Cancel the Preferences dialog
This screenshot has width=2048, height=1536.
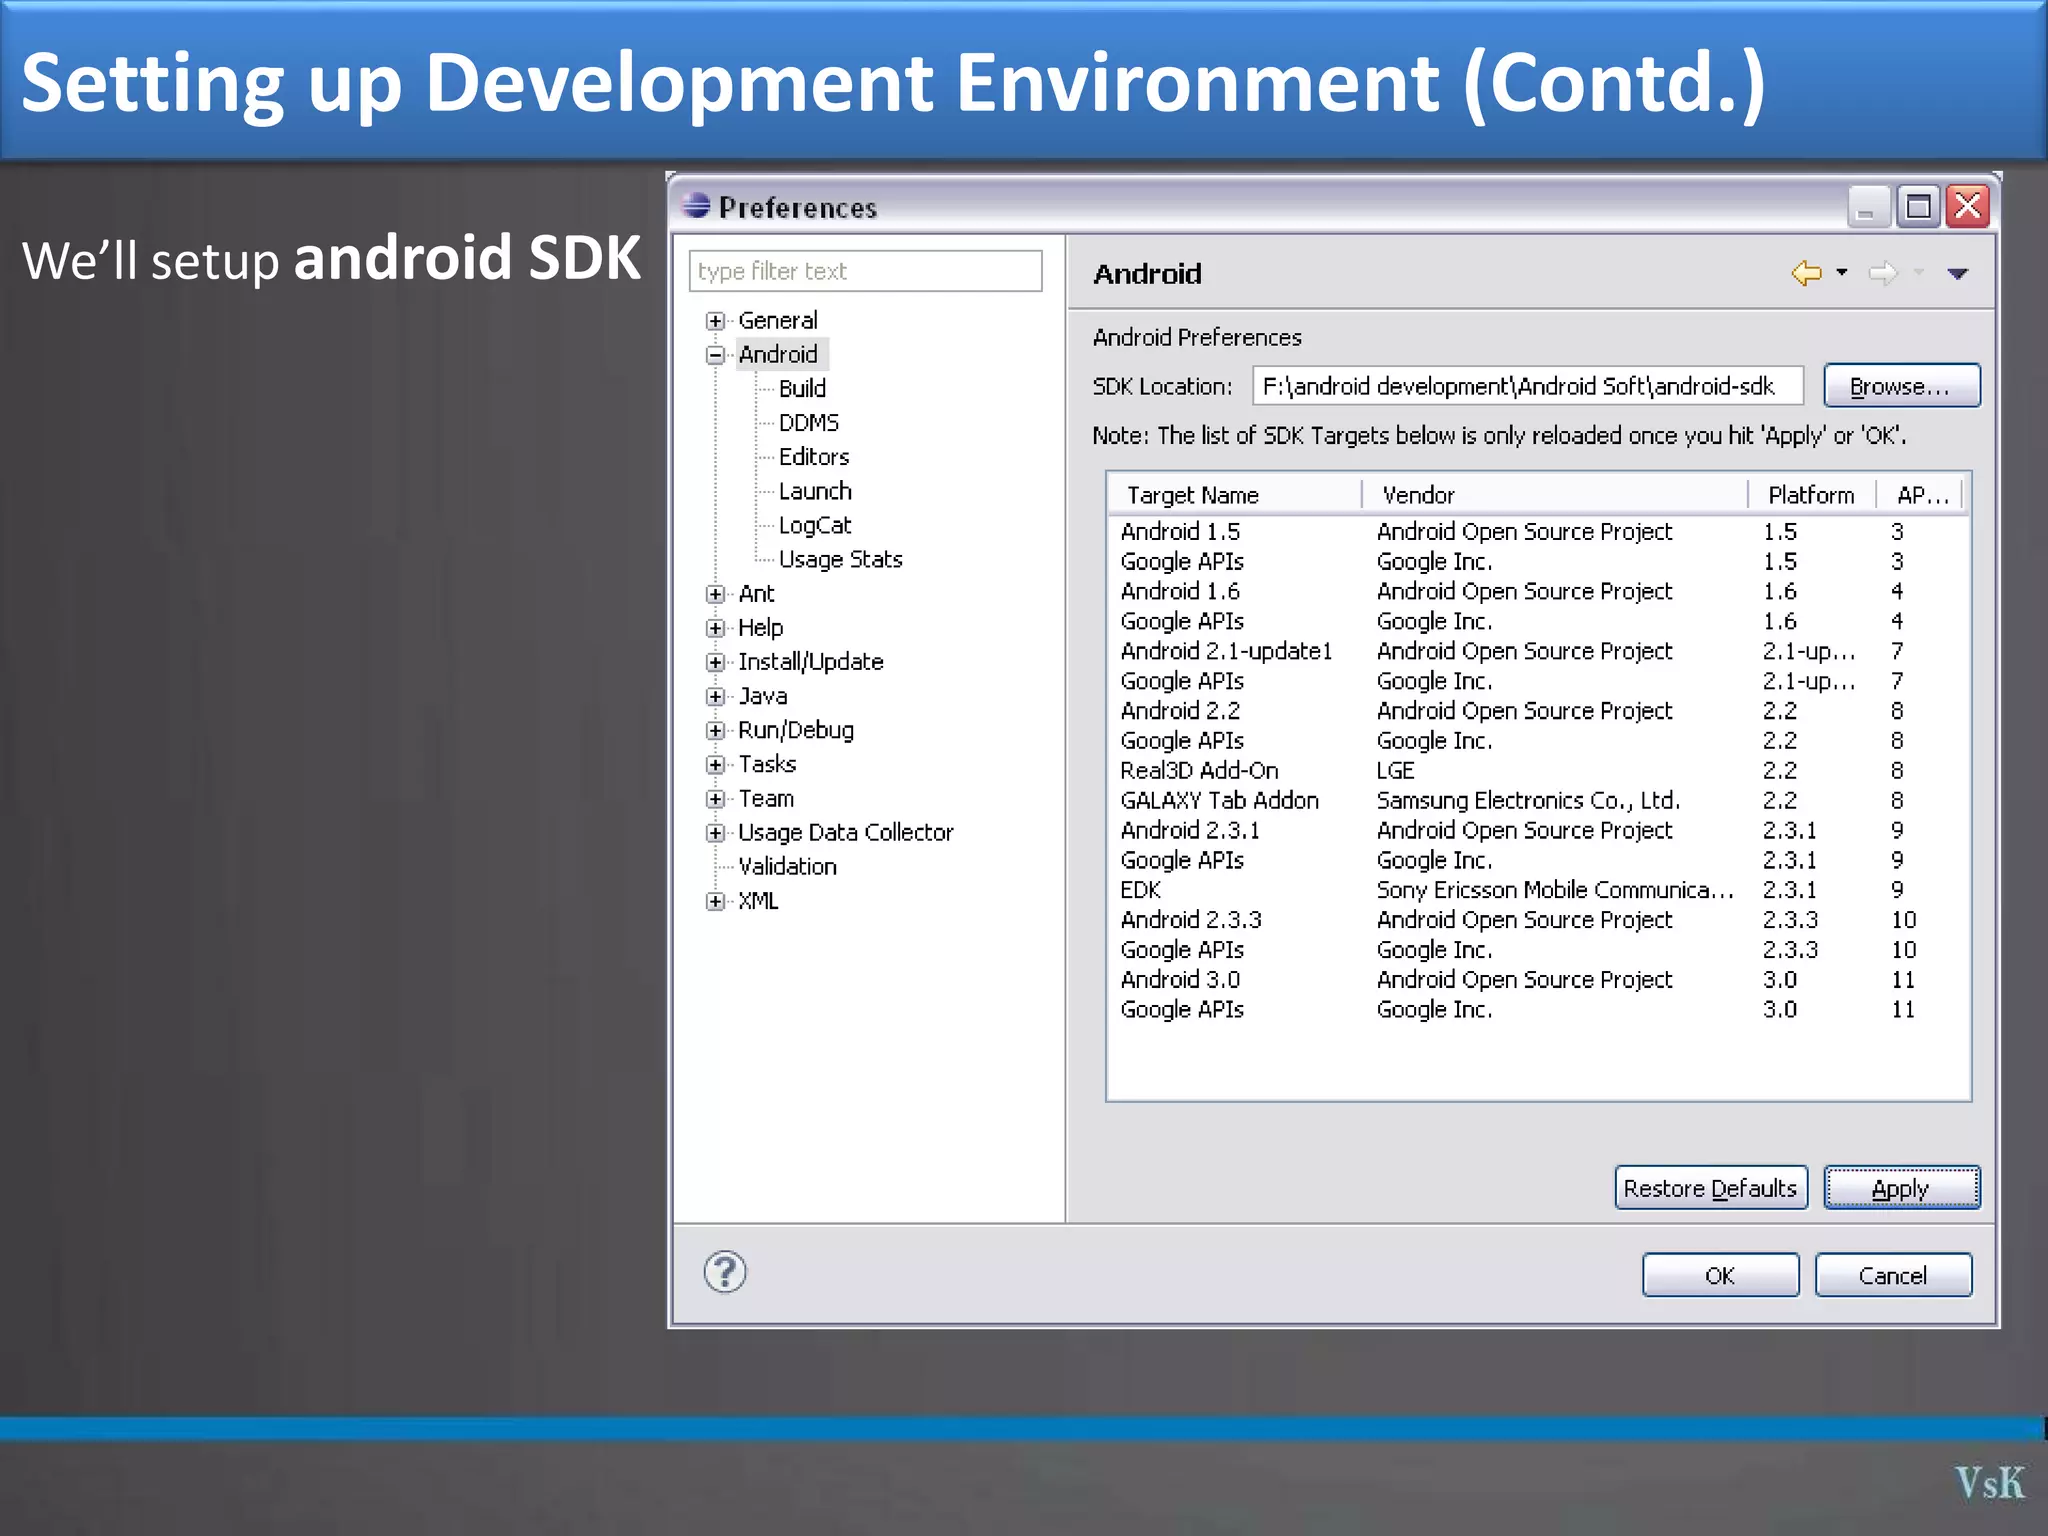point(1893,1275)
